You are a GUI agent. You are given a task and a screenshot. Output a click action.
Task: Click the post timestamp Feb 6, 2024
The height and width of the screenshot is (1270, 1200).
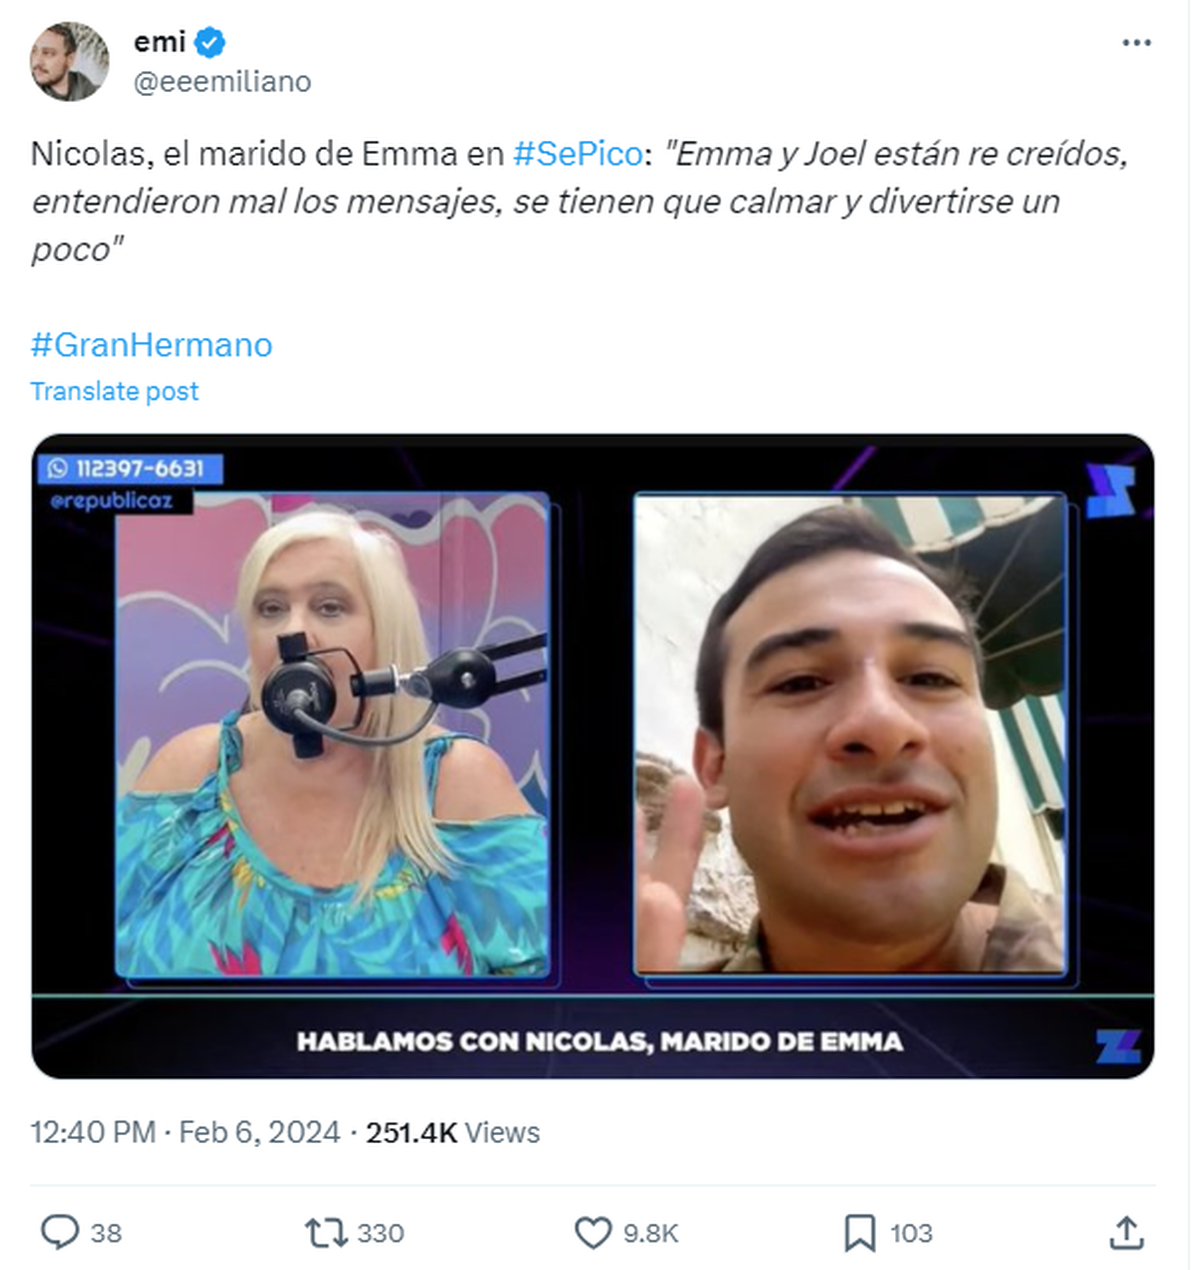[260, 1133]
